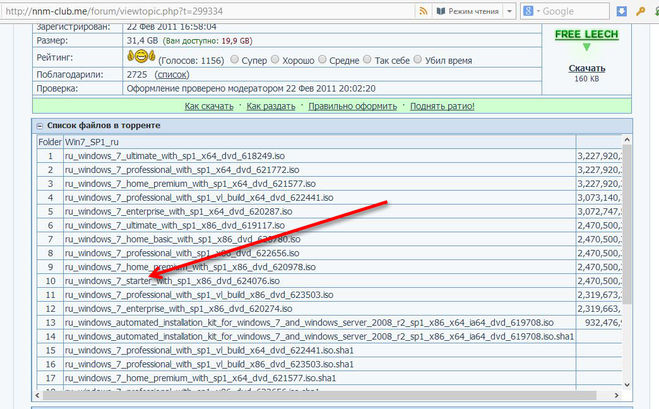Click the key icon in browser toolbar
659x409 pixels.
point(641,11)
